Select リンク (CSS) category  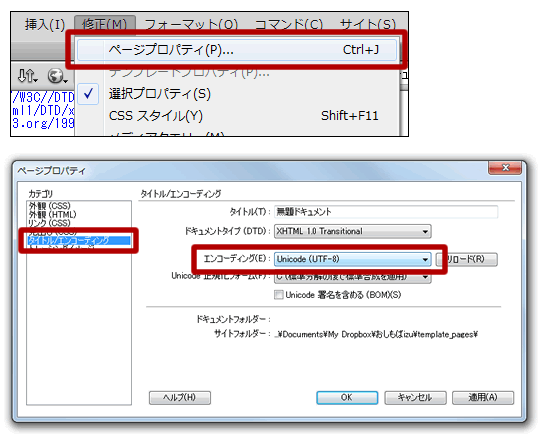coord(49,223)
